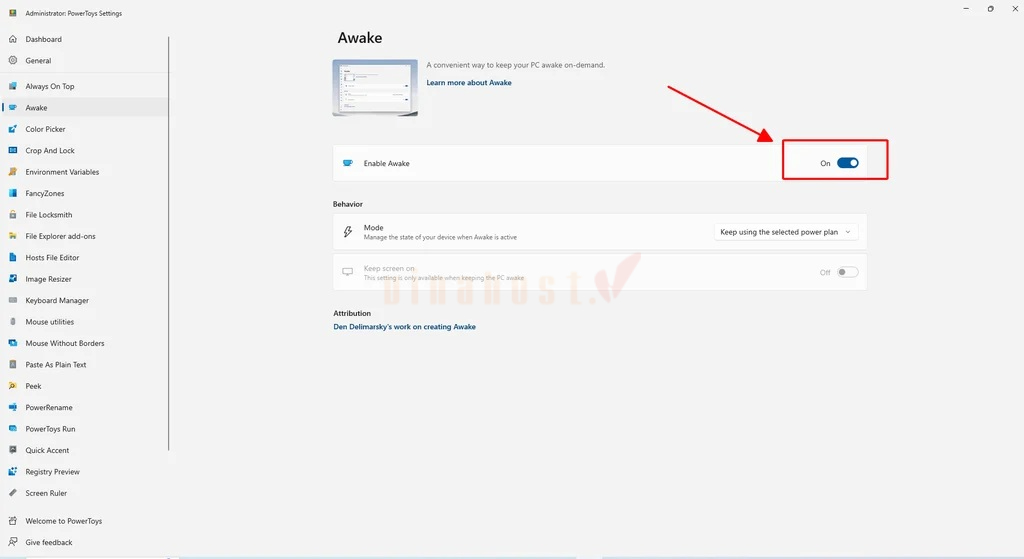Open the Dashboard home icon
Viewport: 1024px width, 559px height.
tap(12, 39)
